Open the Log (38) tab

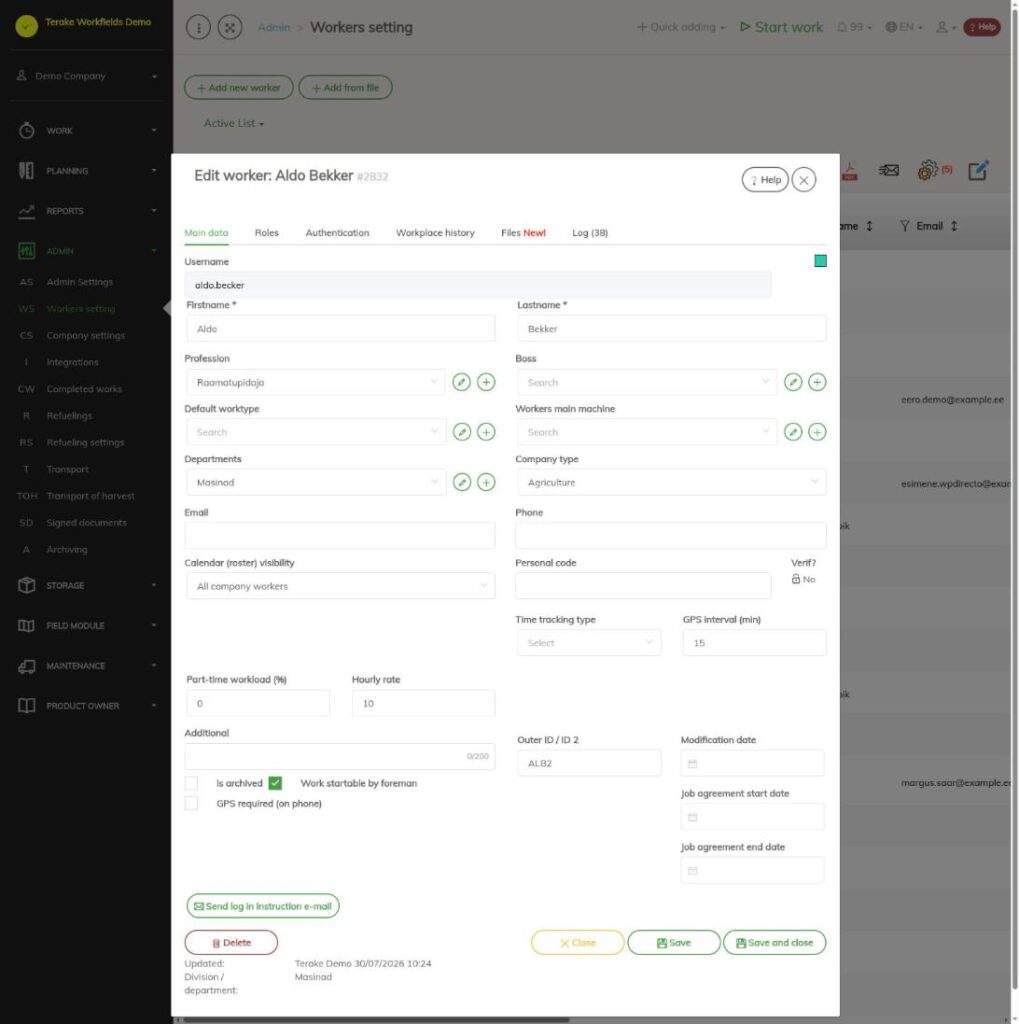(x=590, y=233)
